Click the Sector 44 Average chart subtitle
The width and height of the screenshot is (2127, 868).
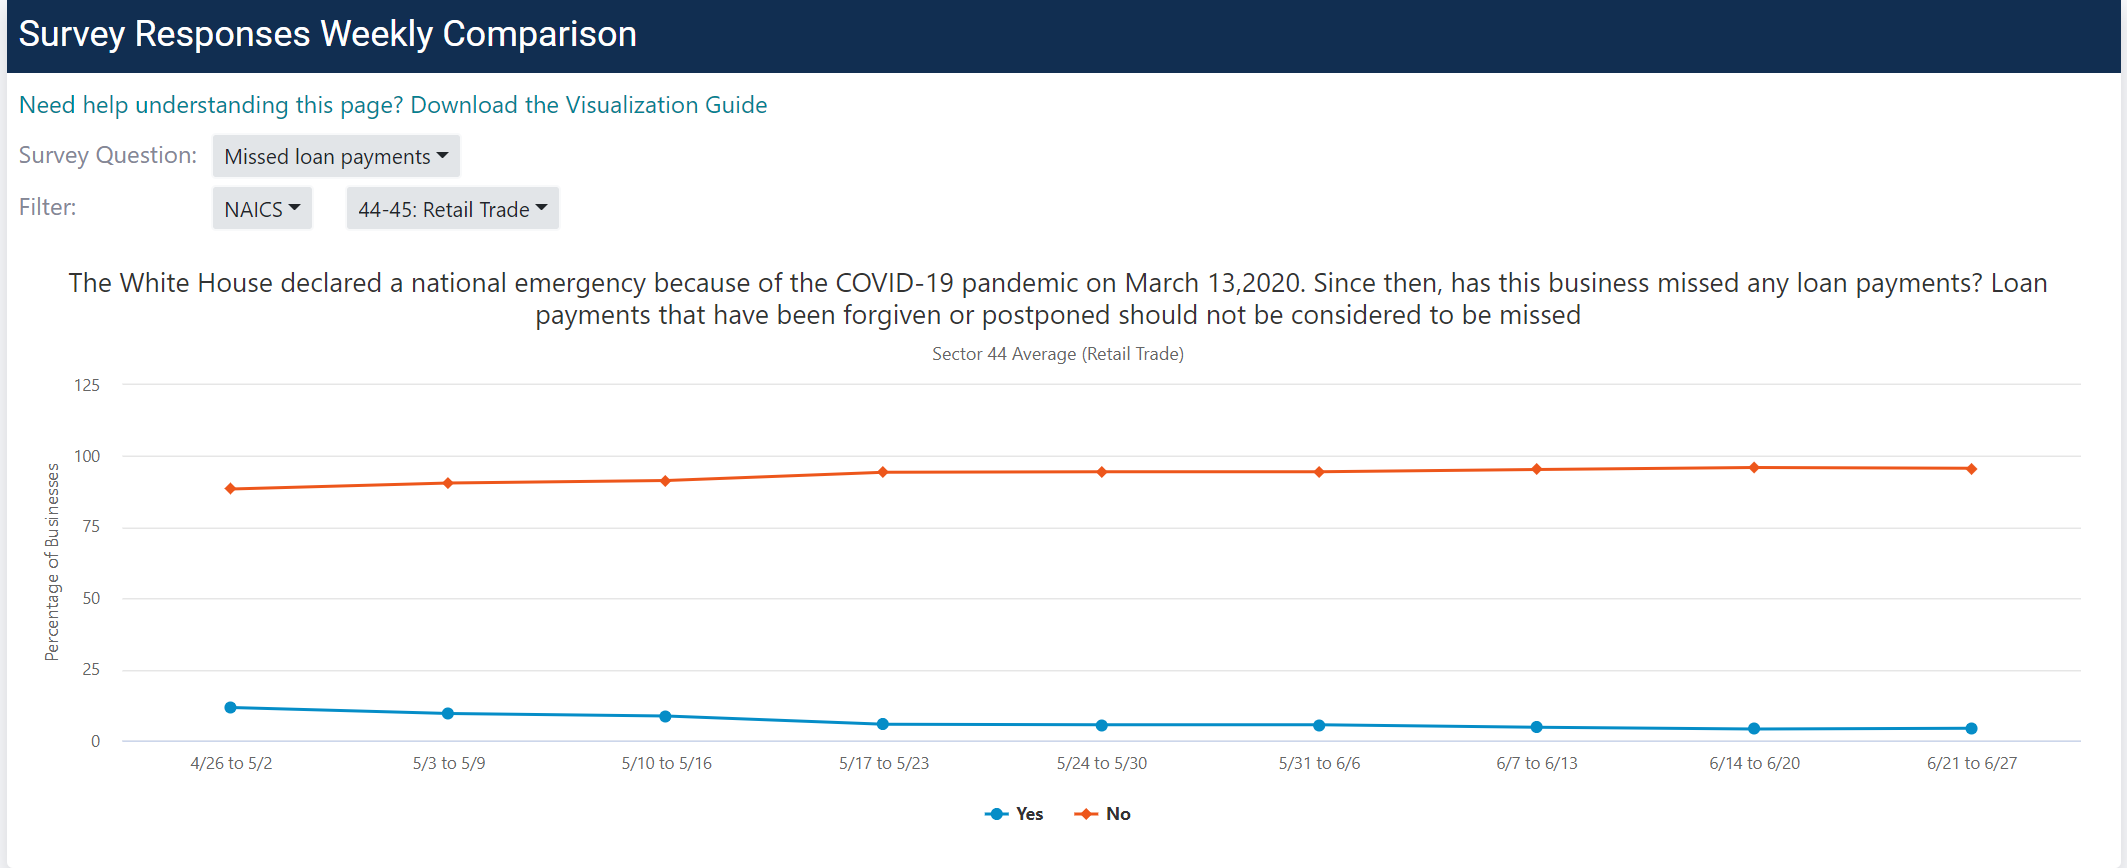point(1058,354)
